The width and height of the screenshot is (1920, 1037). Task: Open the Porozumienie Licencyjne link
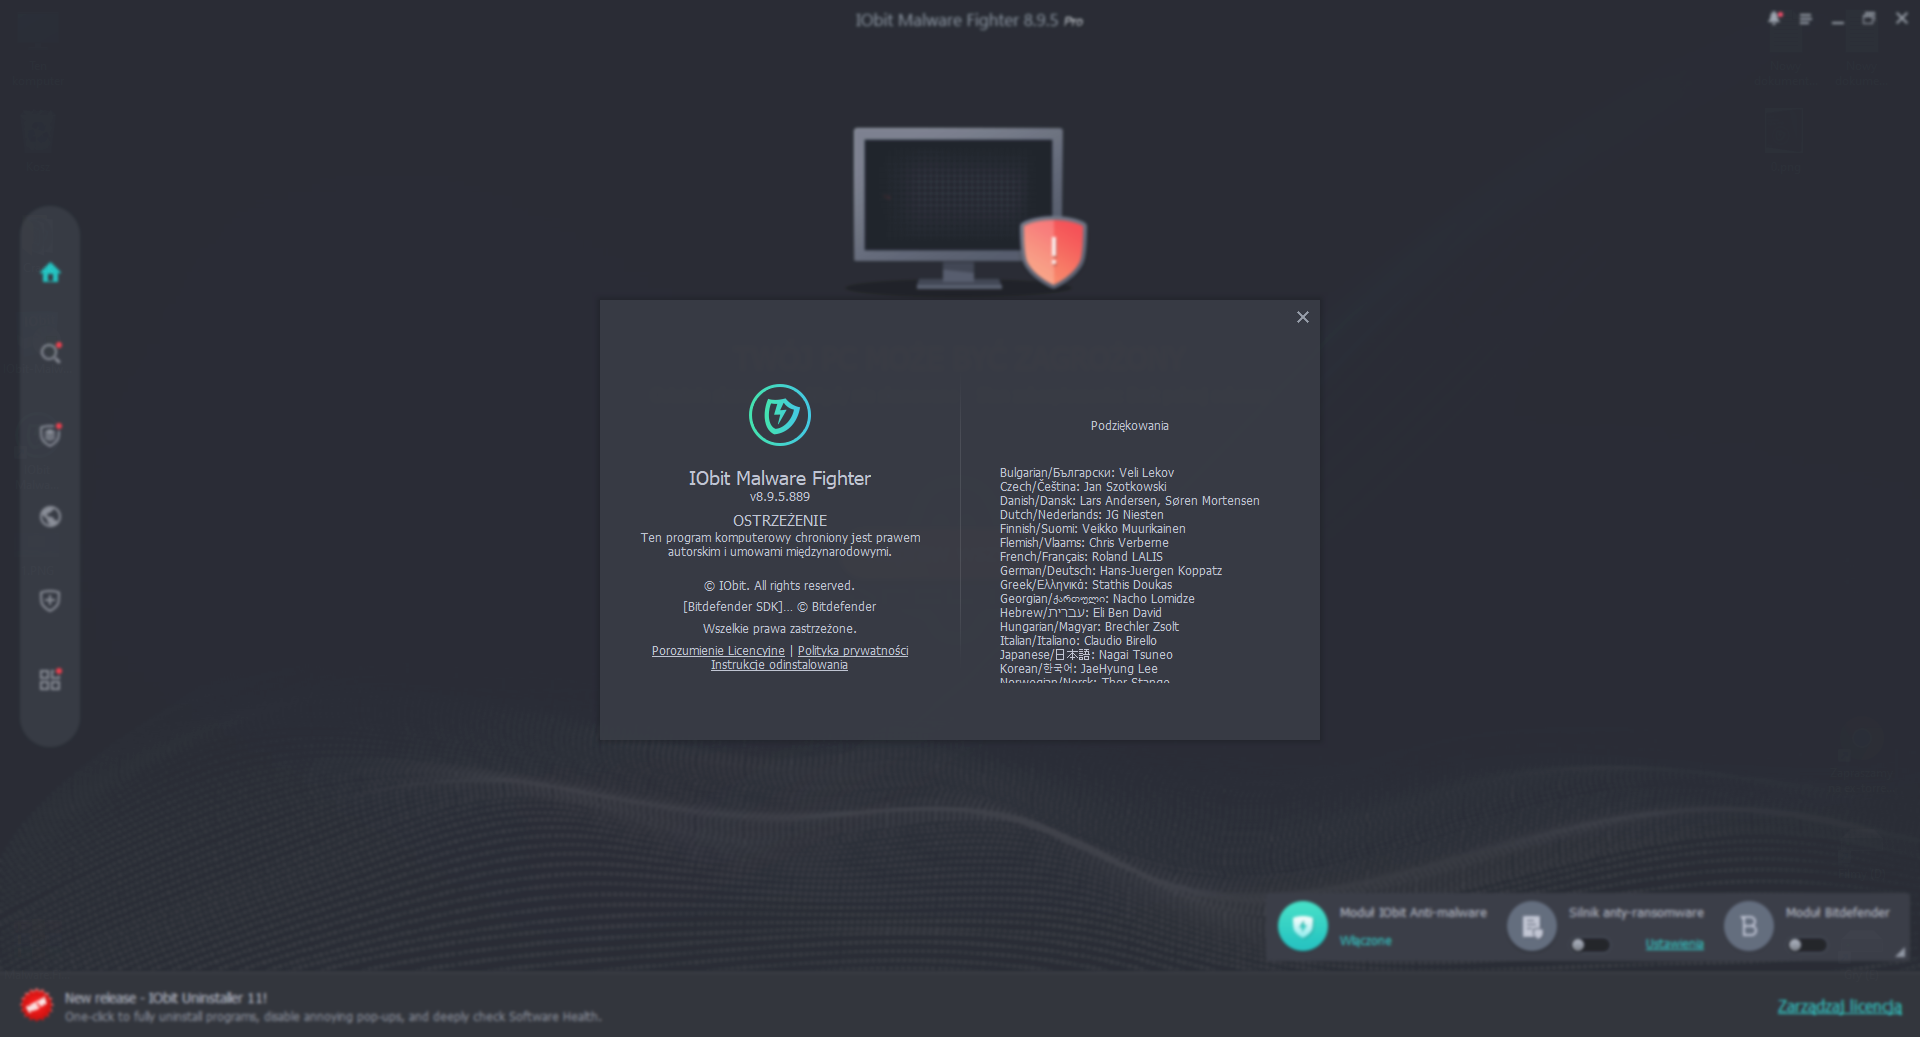click(x=718, y=651)
